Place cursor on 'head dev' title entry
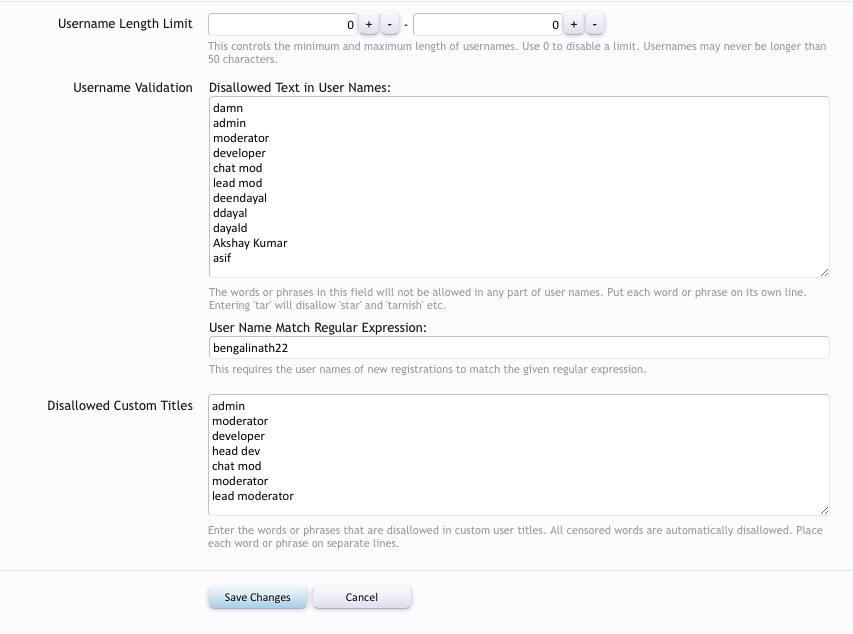The width and height of the screenshot is (853, 634). [x=236, y=451]
